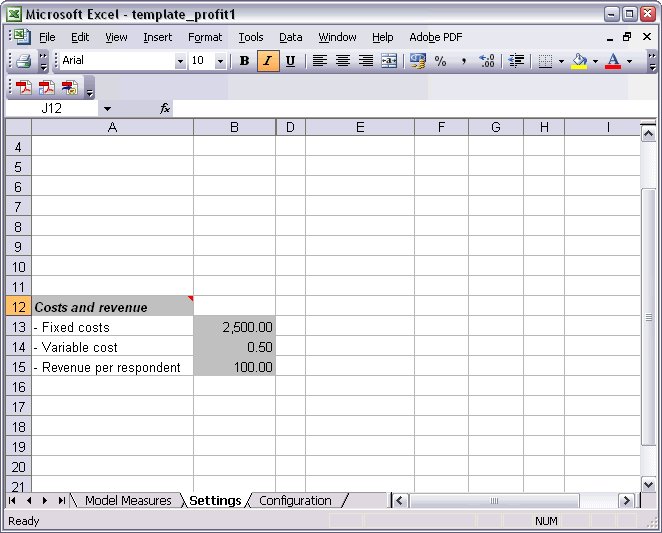Click the Insert Function fx icon

tap(165, 109)
